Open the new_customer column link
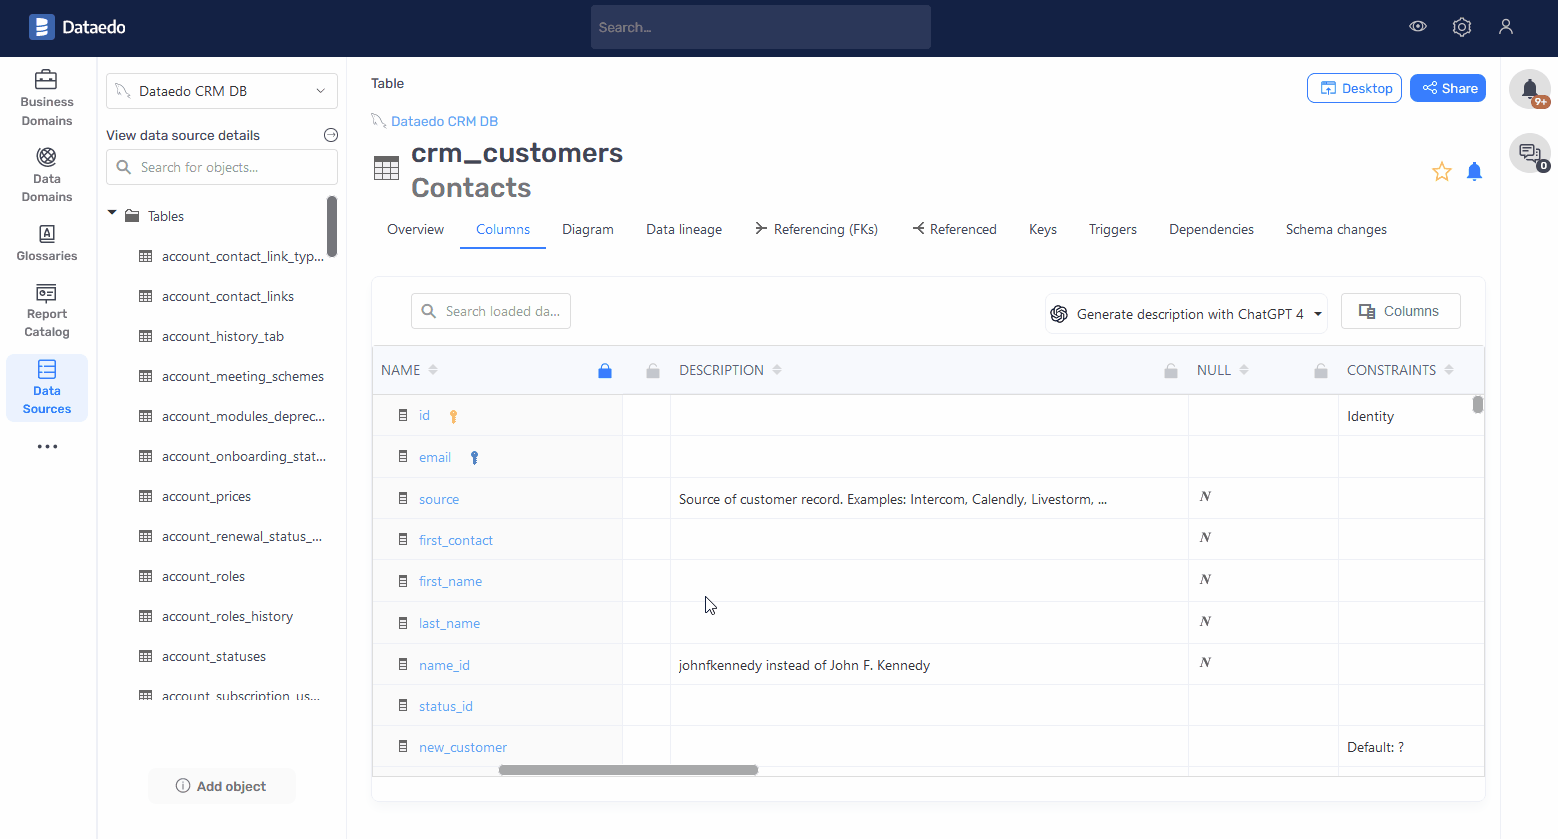The height and width of the screenshot is (839, 1558). [463, 747]
